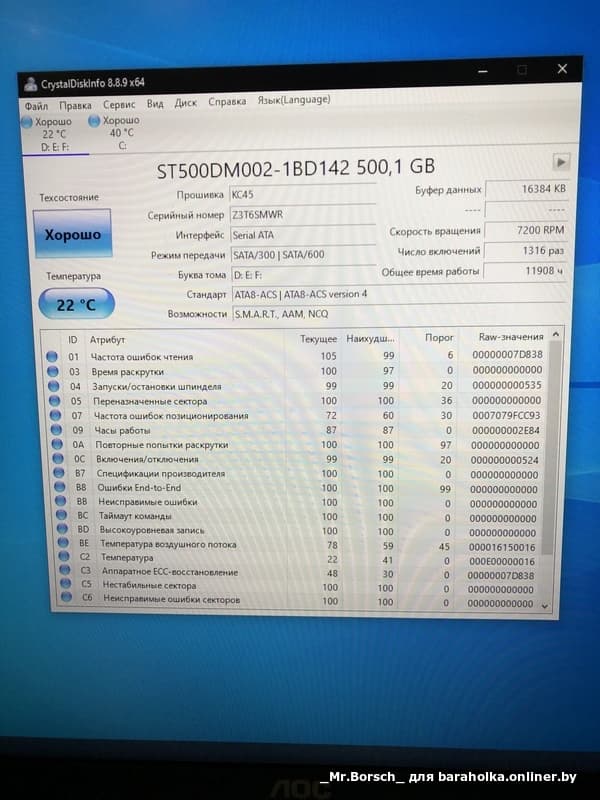Click status icon for attribute BE

pos(63,543)
